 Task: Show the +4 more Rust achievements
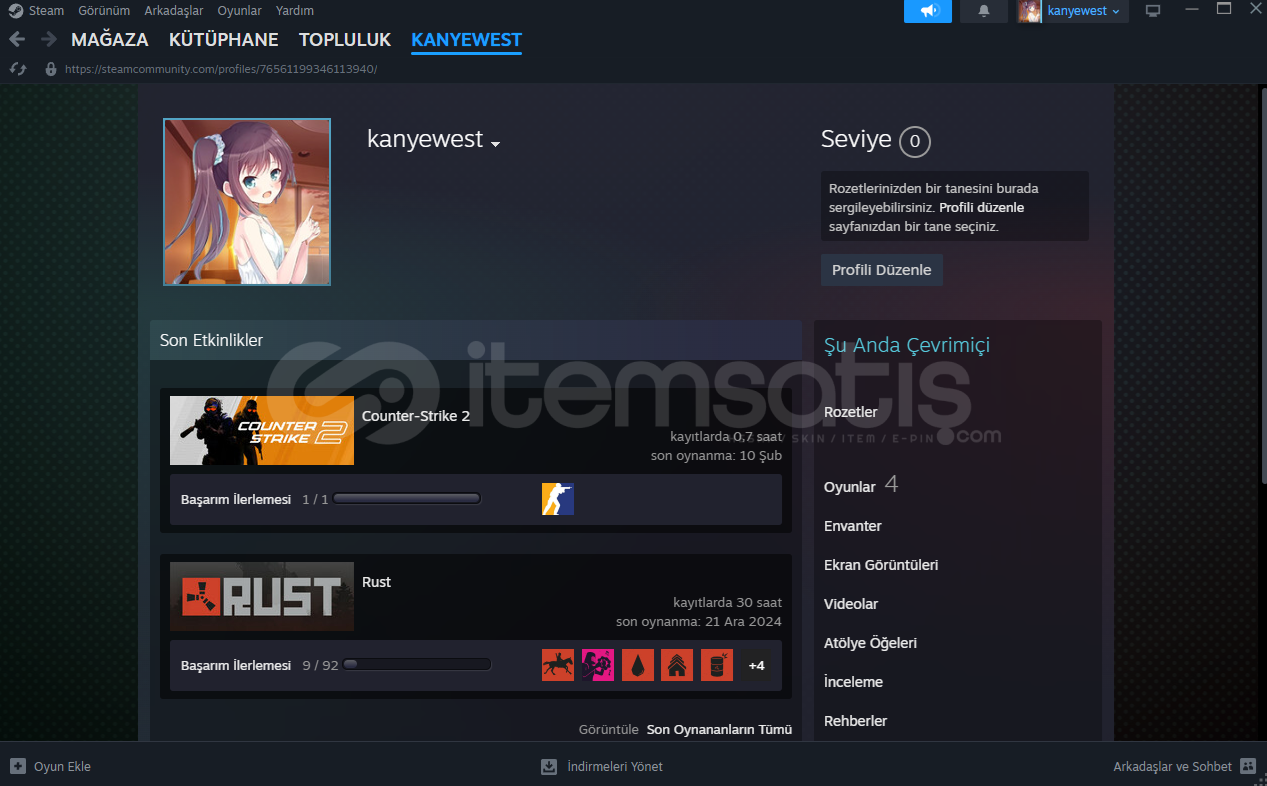point(757,665)
